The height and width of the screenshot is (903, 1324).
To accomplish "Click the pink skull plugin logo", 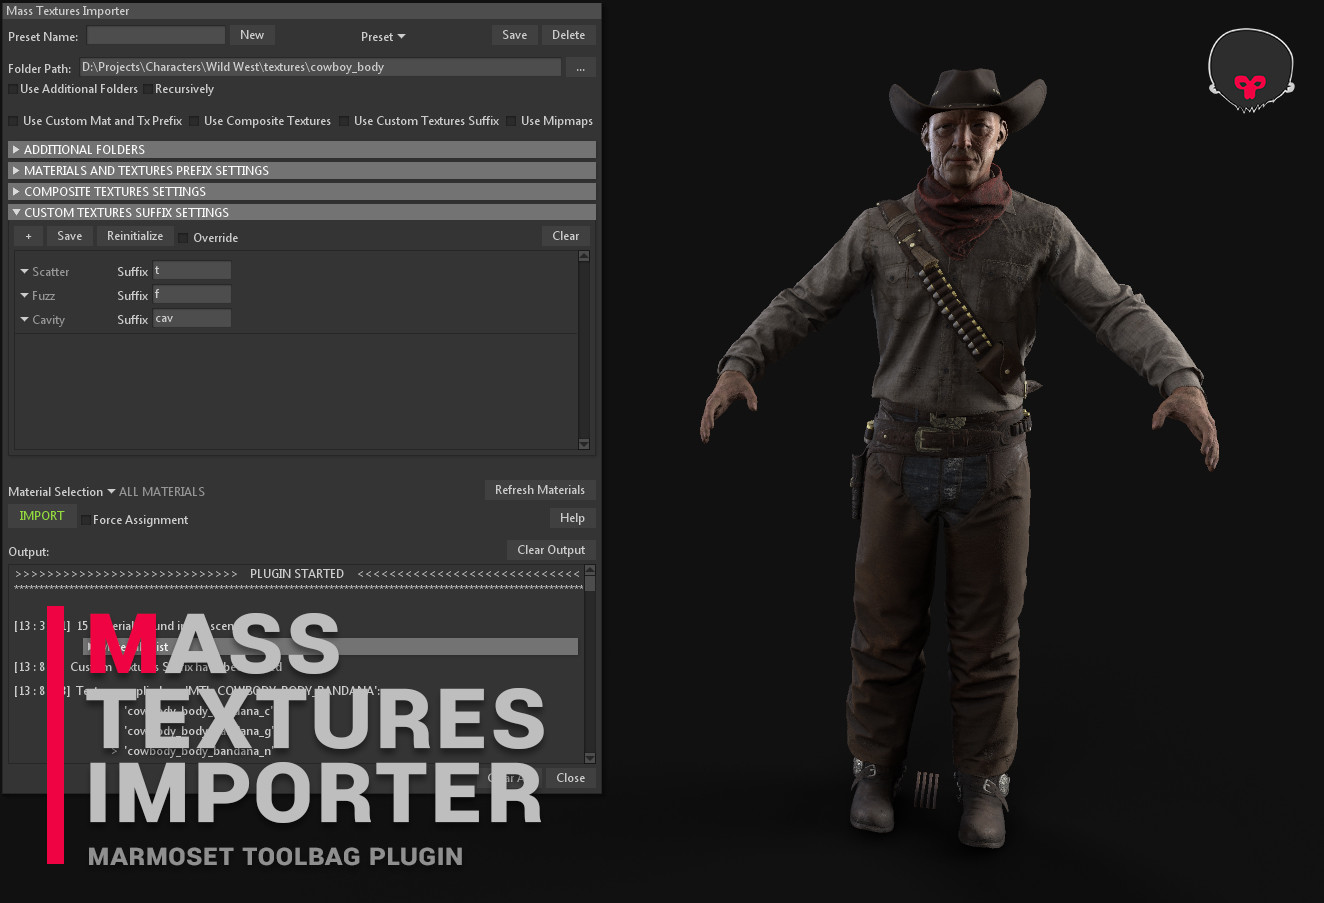I will click(x=1250, y=70).
